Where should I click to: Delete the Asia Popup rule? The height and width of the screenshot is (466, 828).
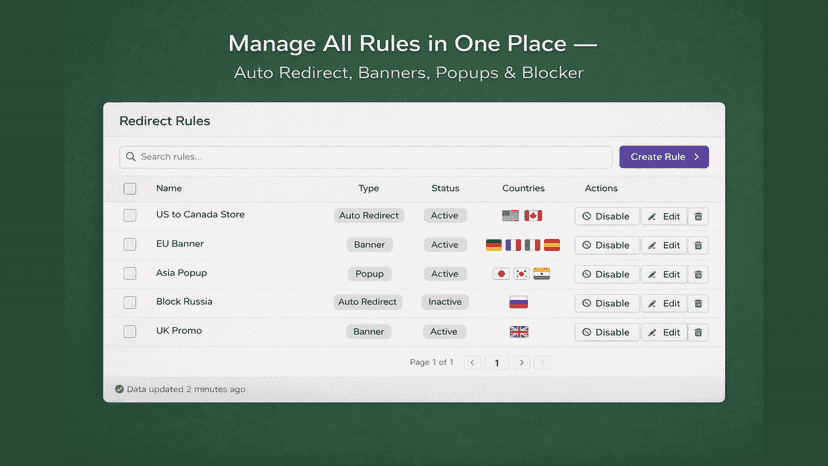coord(698,274)
